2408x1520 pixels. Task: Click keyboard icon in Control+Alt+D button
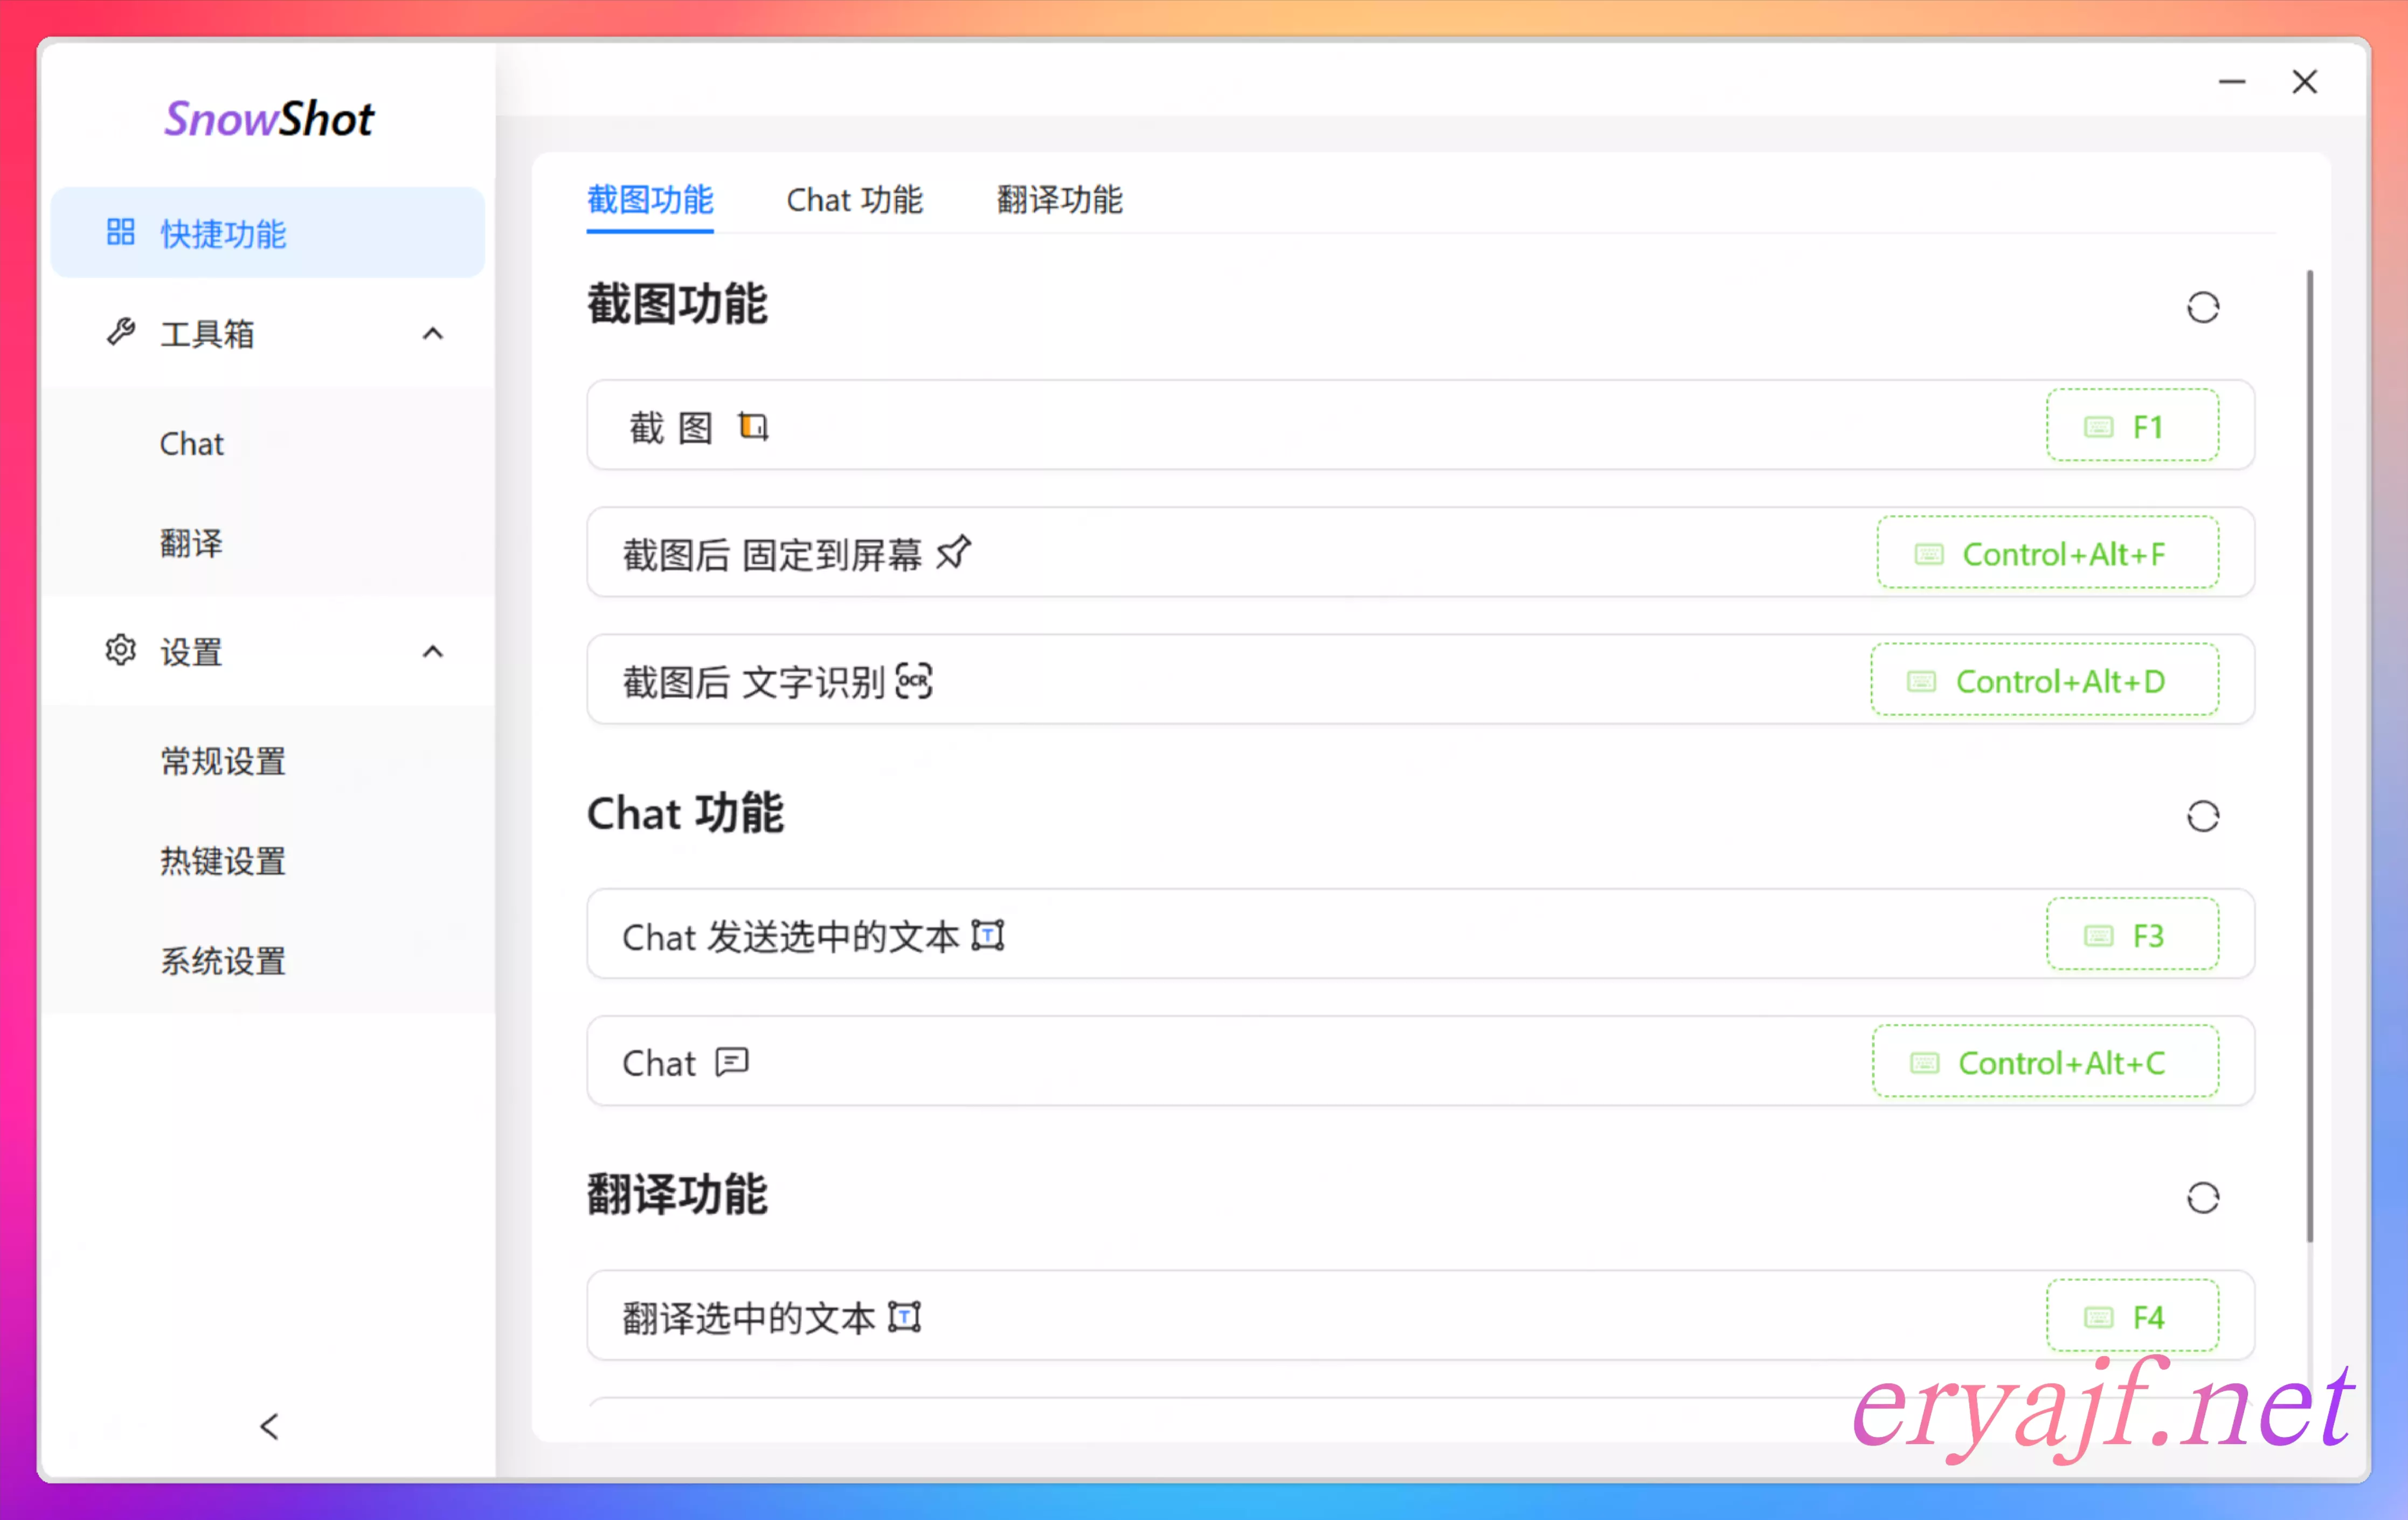pyautogui.click(x=1921, y=681)
